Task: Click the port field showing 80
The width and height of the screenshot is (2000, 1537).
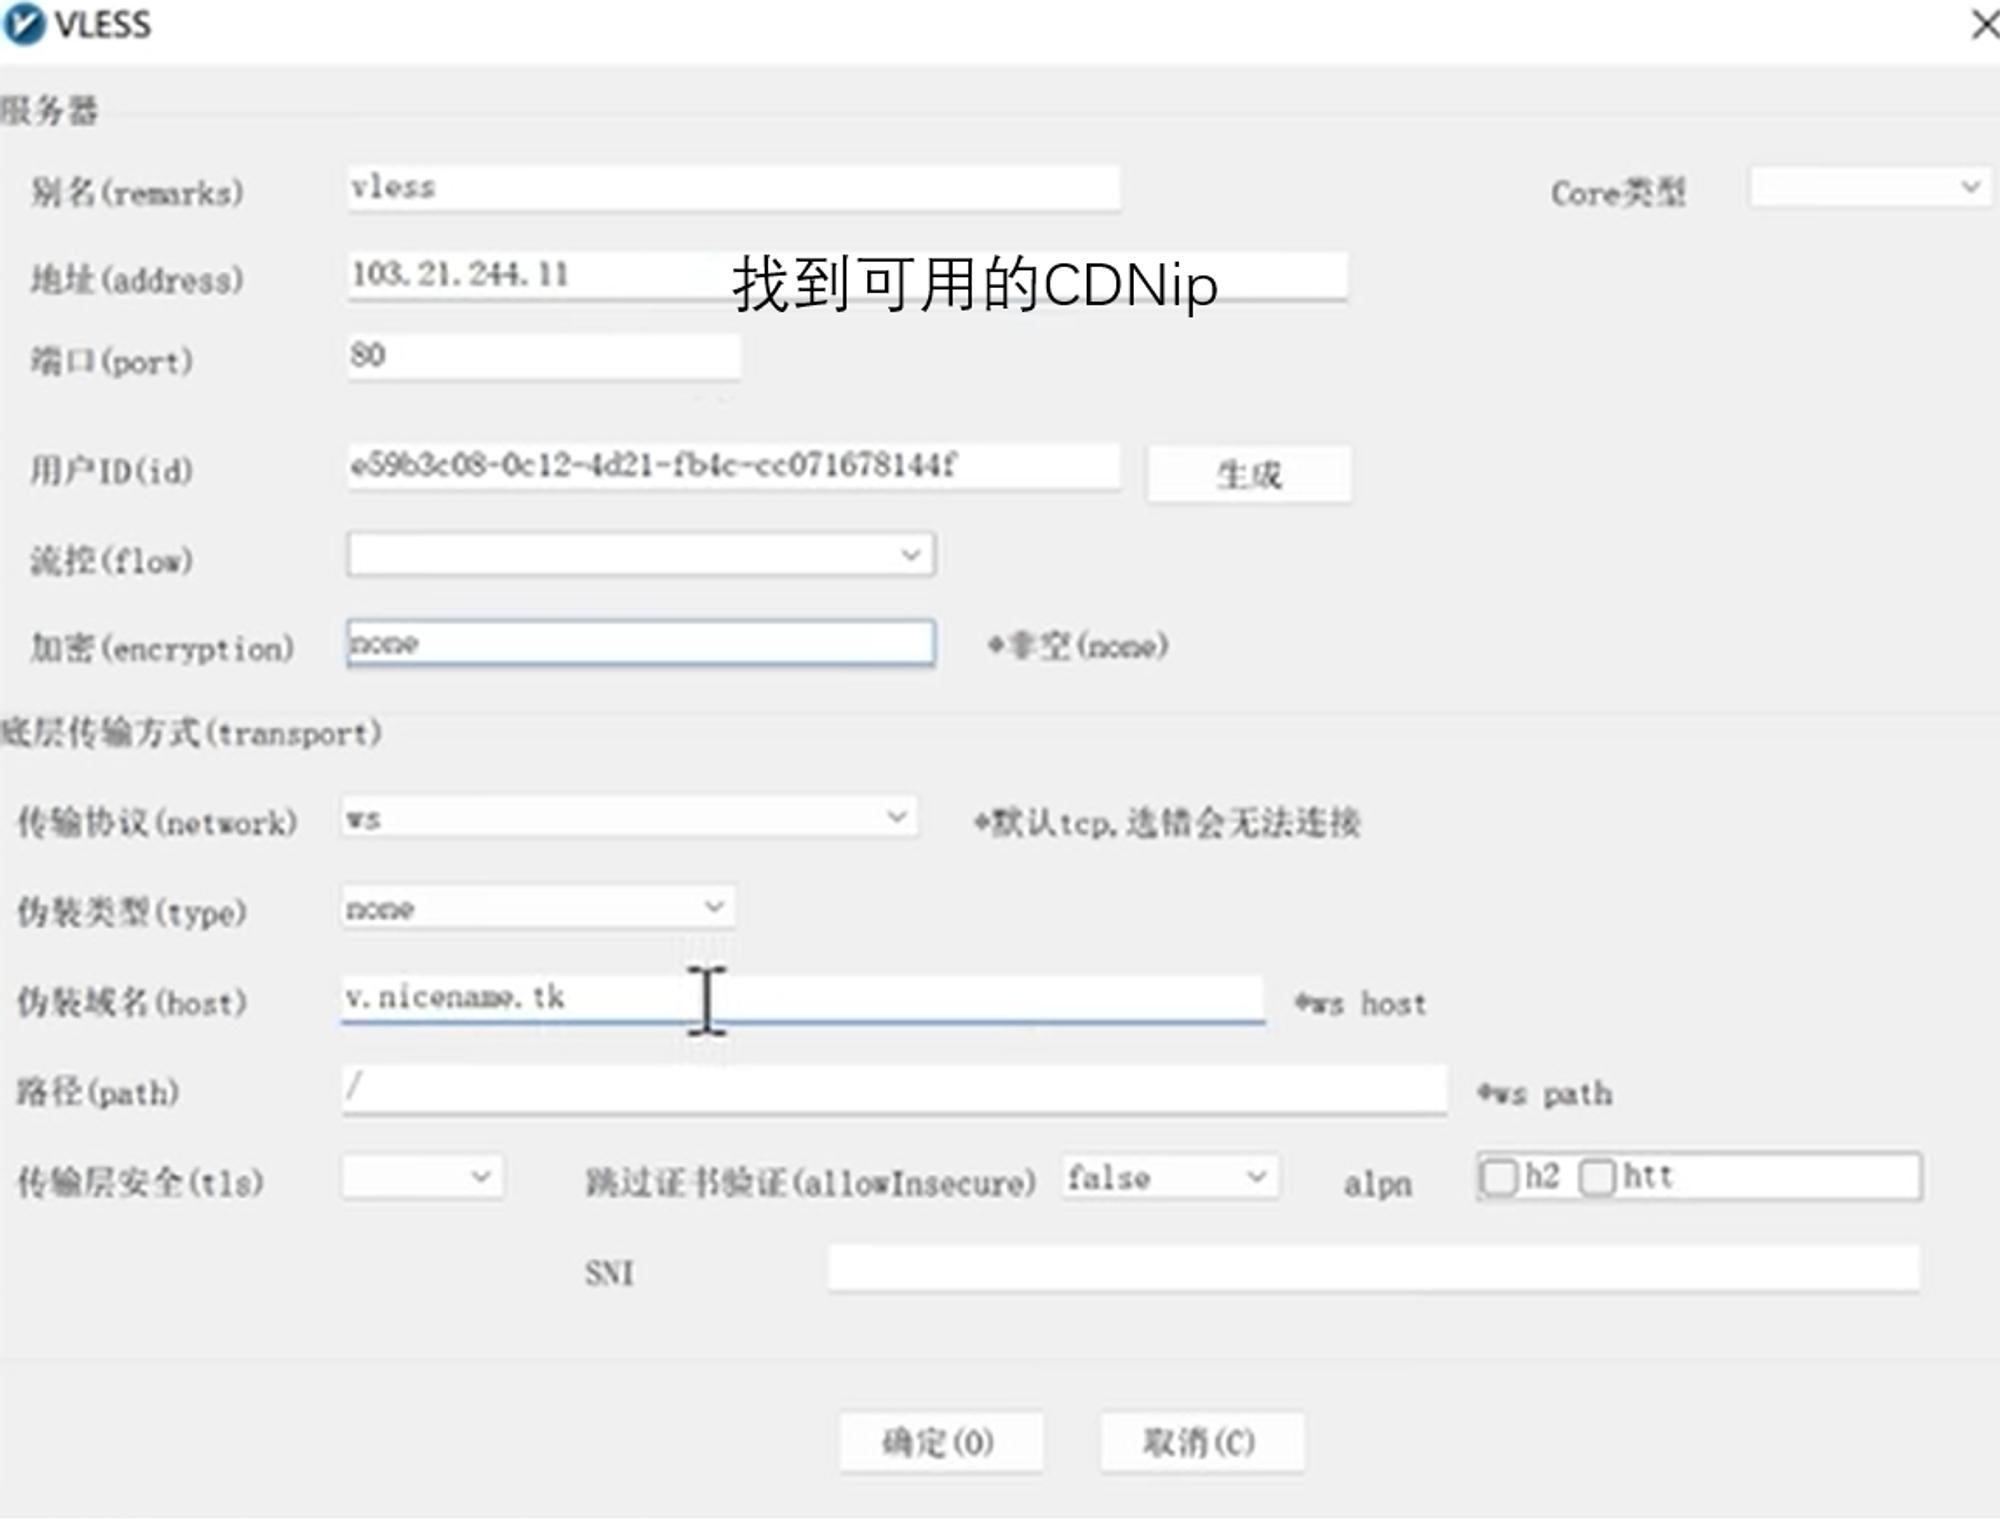Action: [x=543, y=356]
